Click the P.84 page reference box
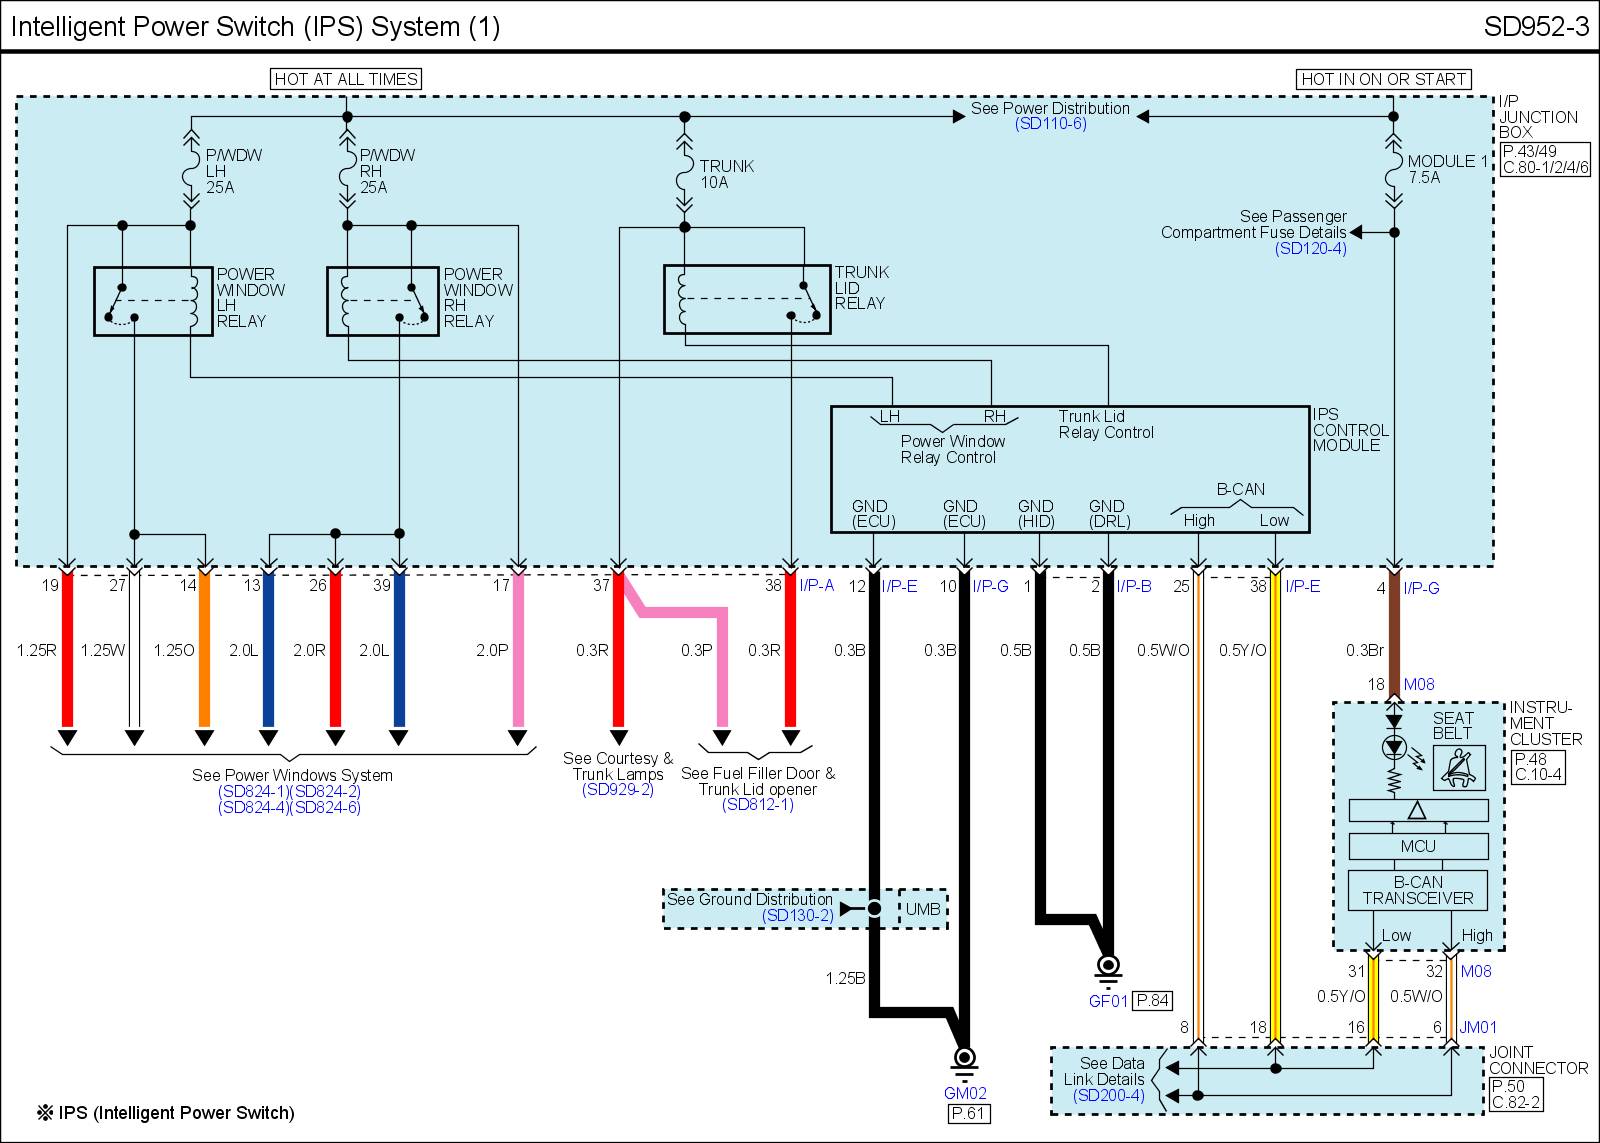 1152,1000
